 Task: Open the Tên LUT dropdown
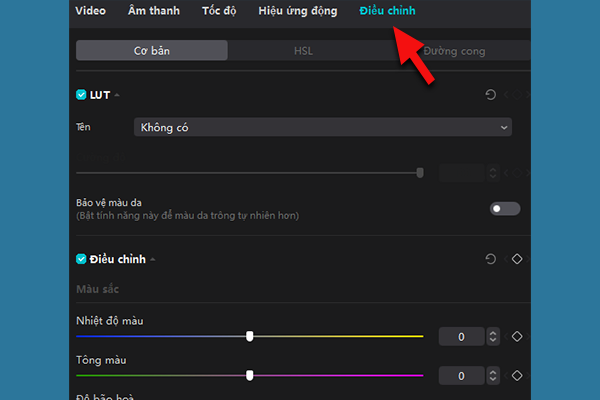(322, 127)
